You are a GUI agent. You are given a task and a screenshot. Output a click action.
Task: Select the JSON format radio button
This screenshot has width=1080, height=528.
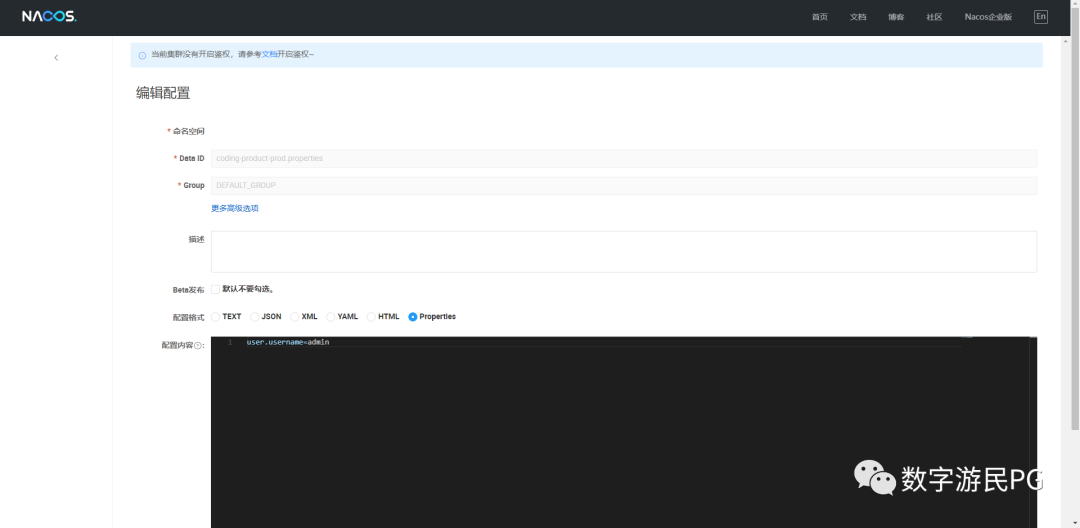255,317
